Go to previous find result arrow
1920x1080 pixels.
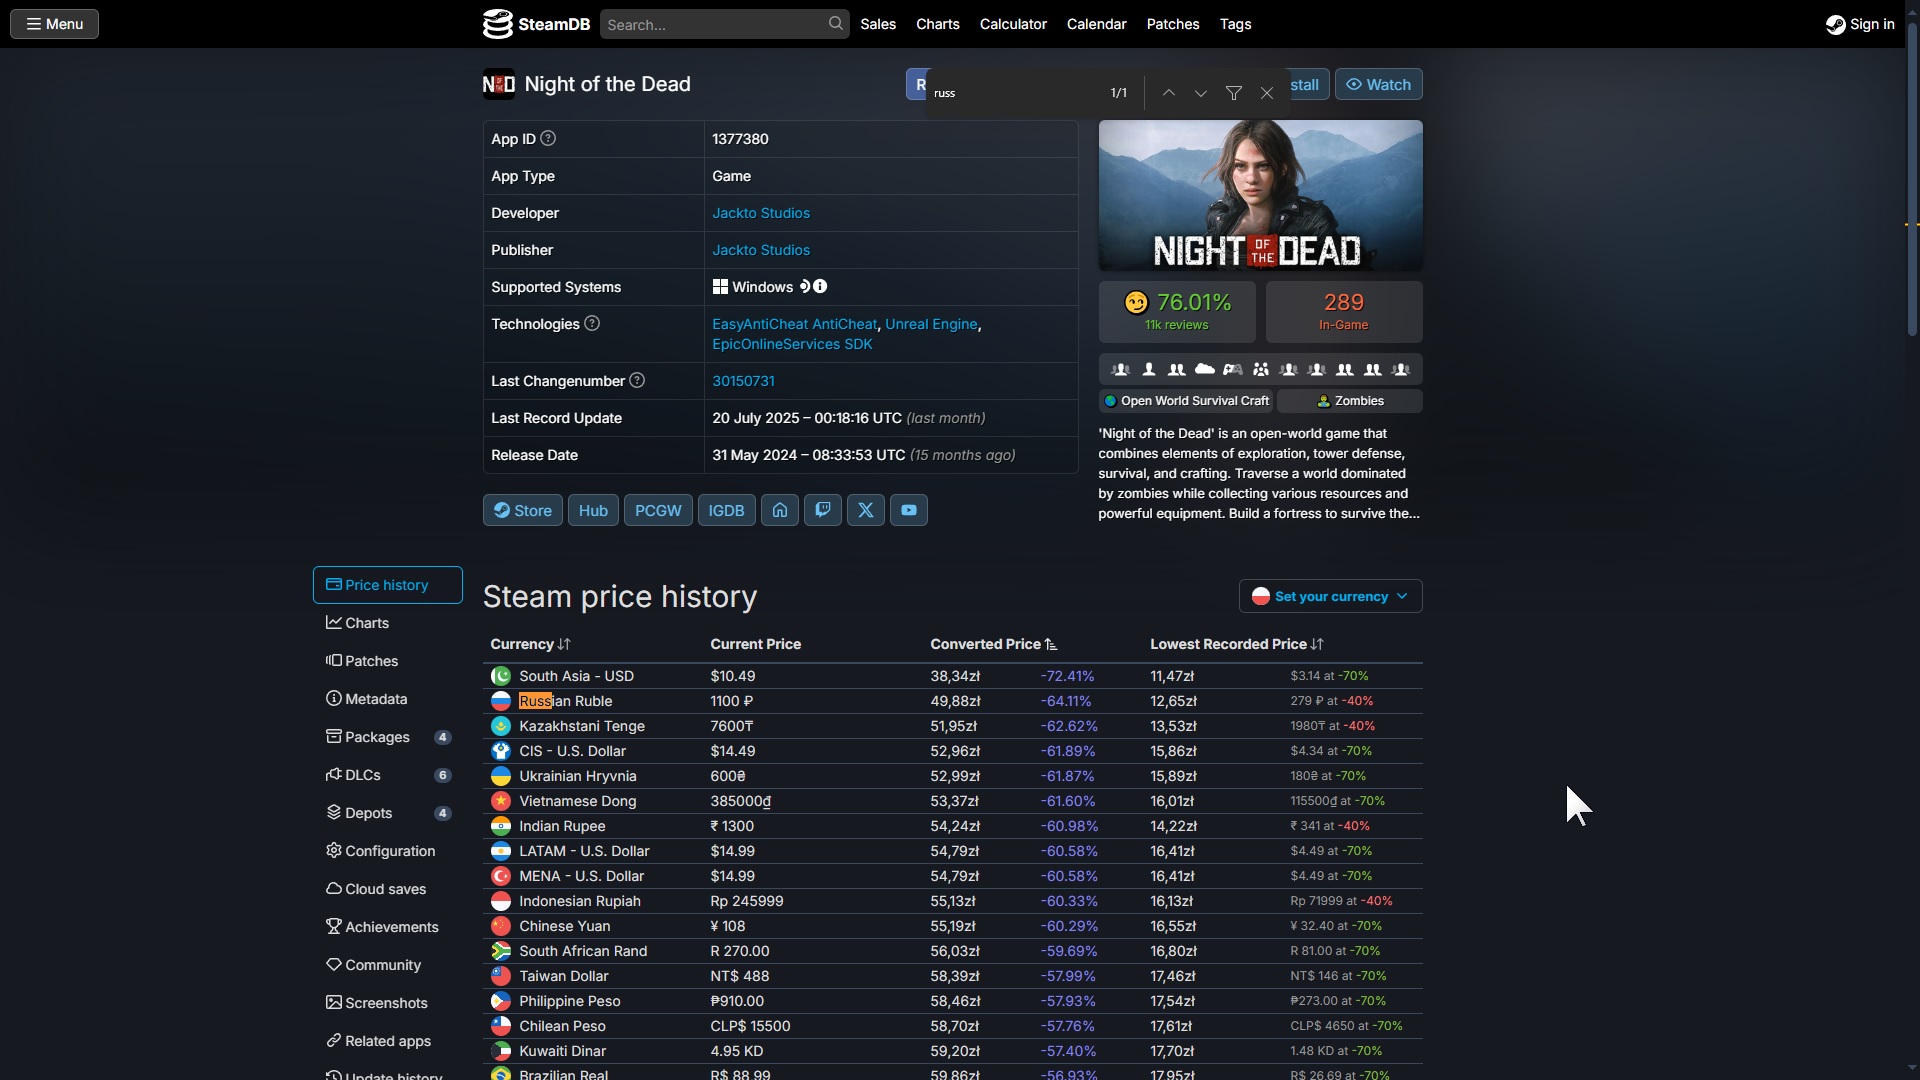1168,93
